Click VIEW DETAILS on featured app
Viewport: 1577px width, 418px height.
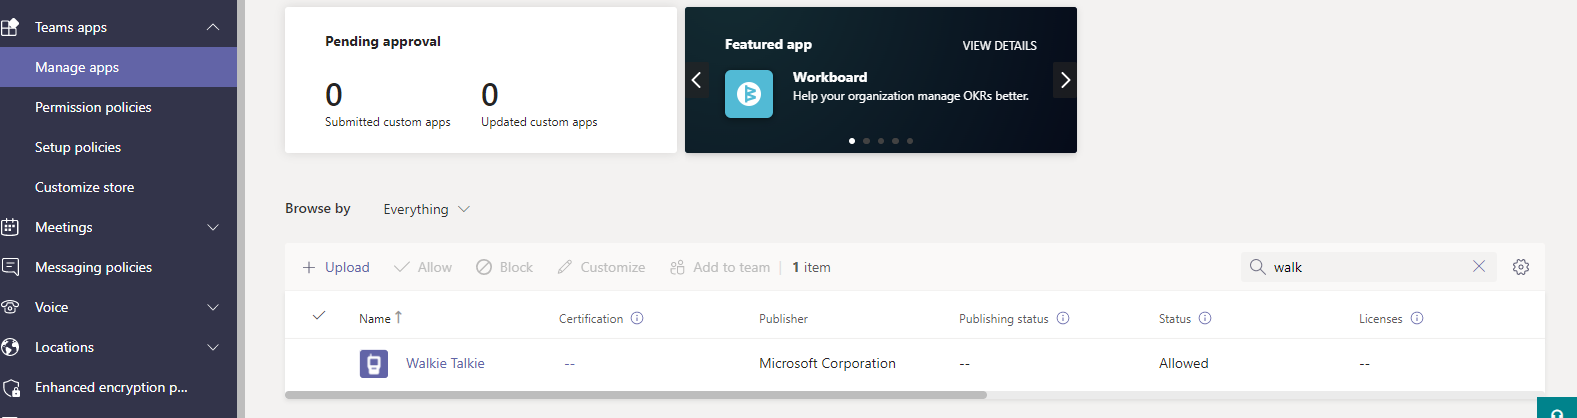(999, 46)
